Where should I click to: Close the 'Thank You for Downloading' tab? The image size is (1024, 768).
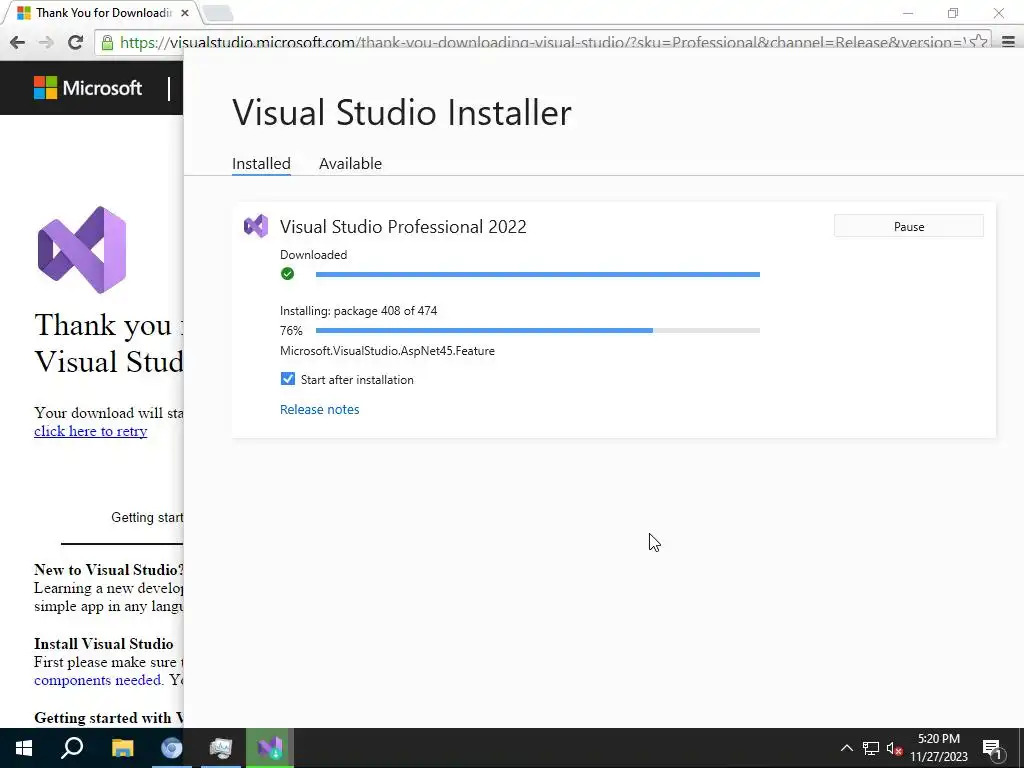pyautogui.click(x=185, y=12)
